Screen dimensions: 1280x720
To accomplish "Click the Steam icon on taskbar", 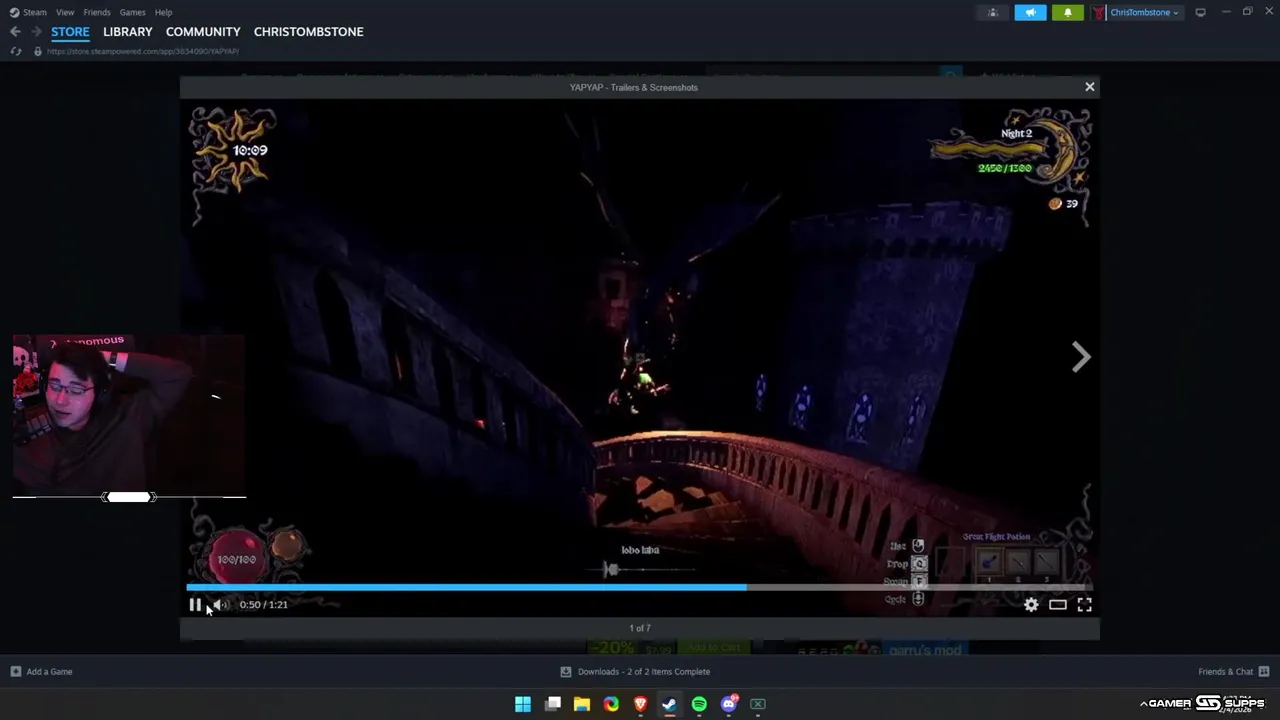I will pos(669,704).
